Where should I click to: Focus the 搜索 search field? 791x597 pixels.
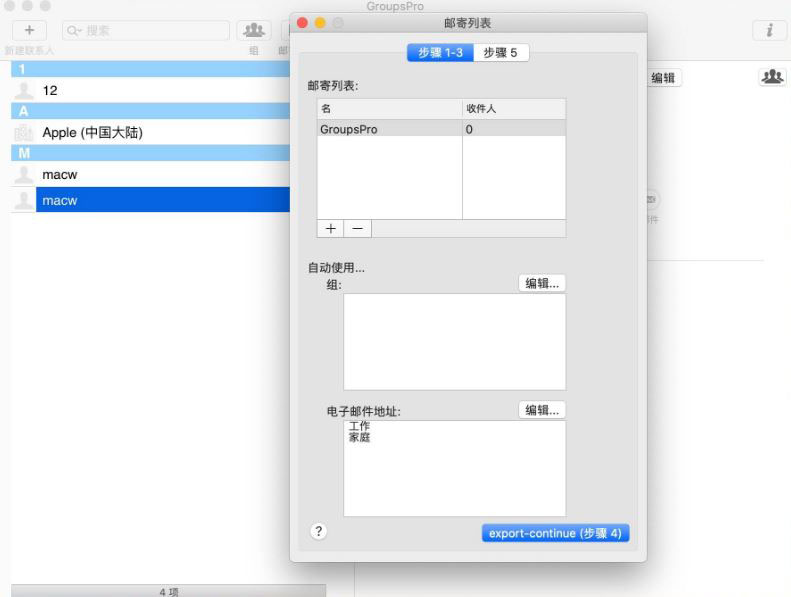coord(146,31)
